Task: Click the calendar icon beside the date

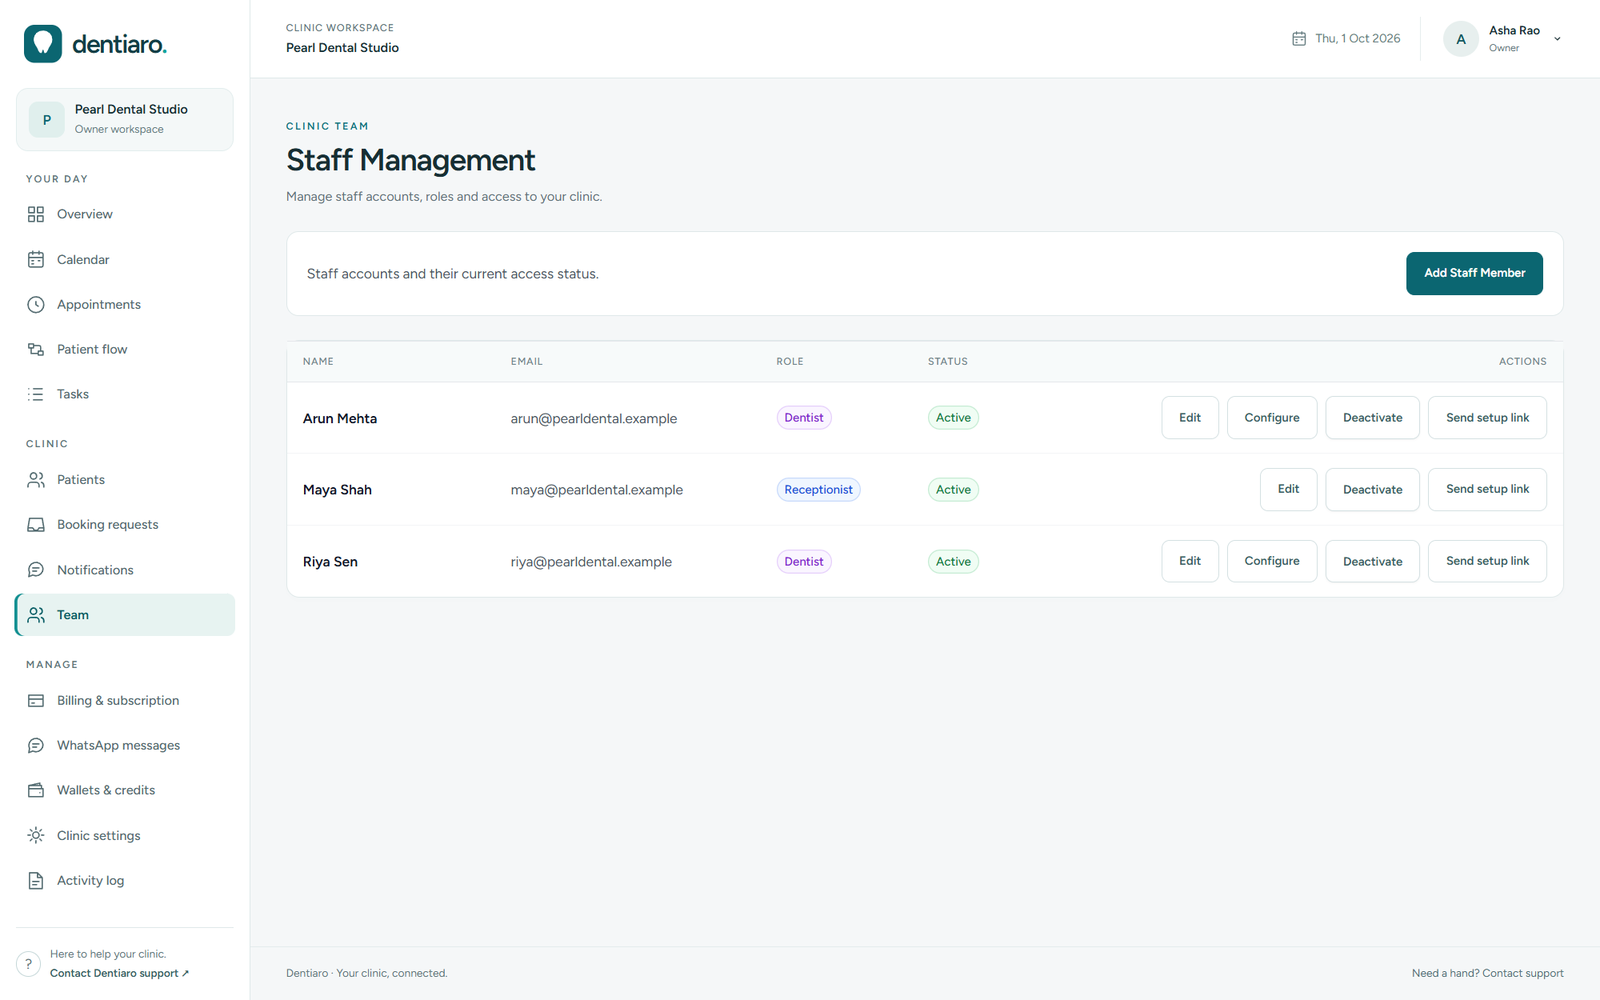Action: click(1299, 39)
